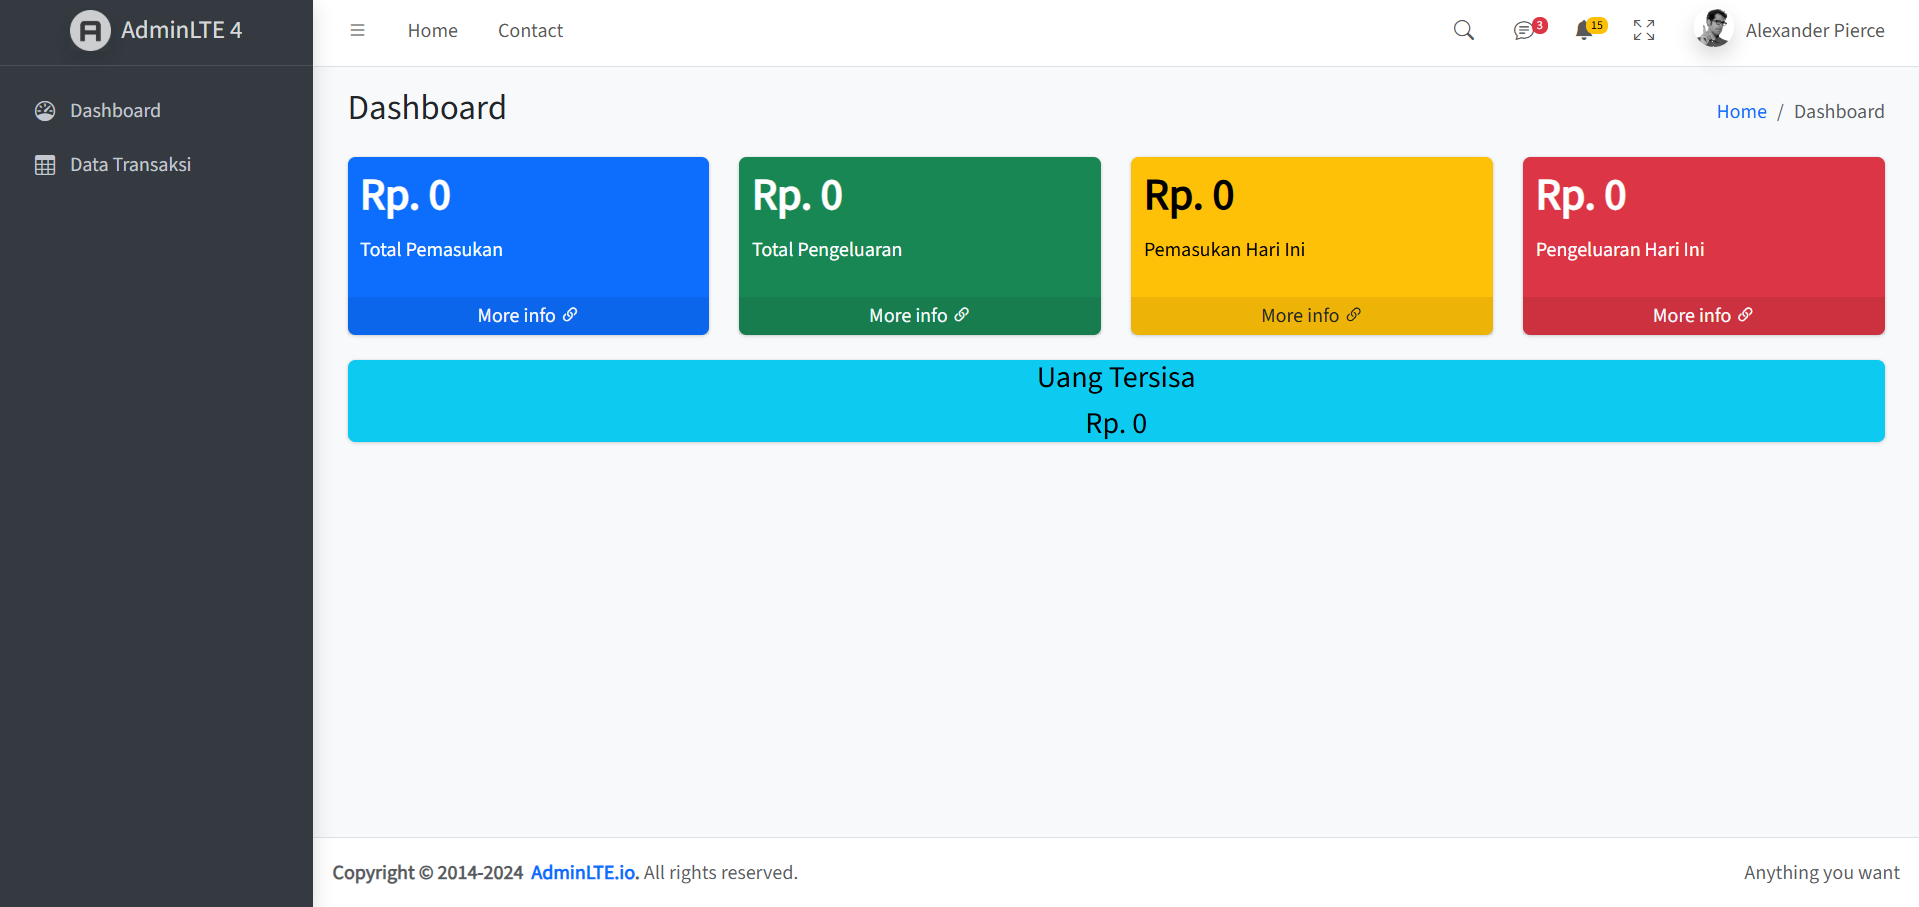Open the messages chat icon

[x=1523, y=31]
